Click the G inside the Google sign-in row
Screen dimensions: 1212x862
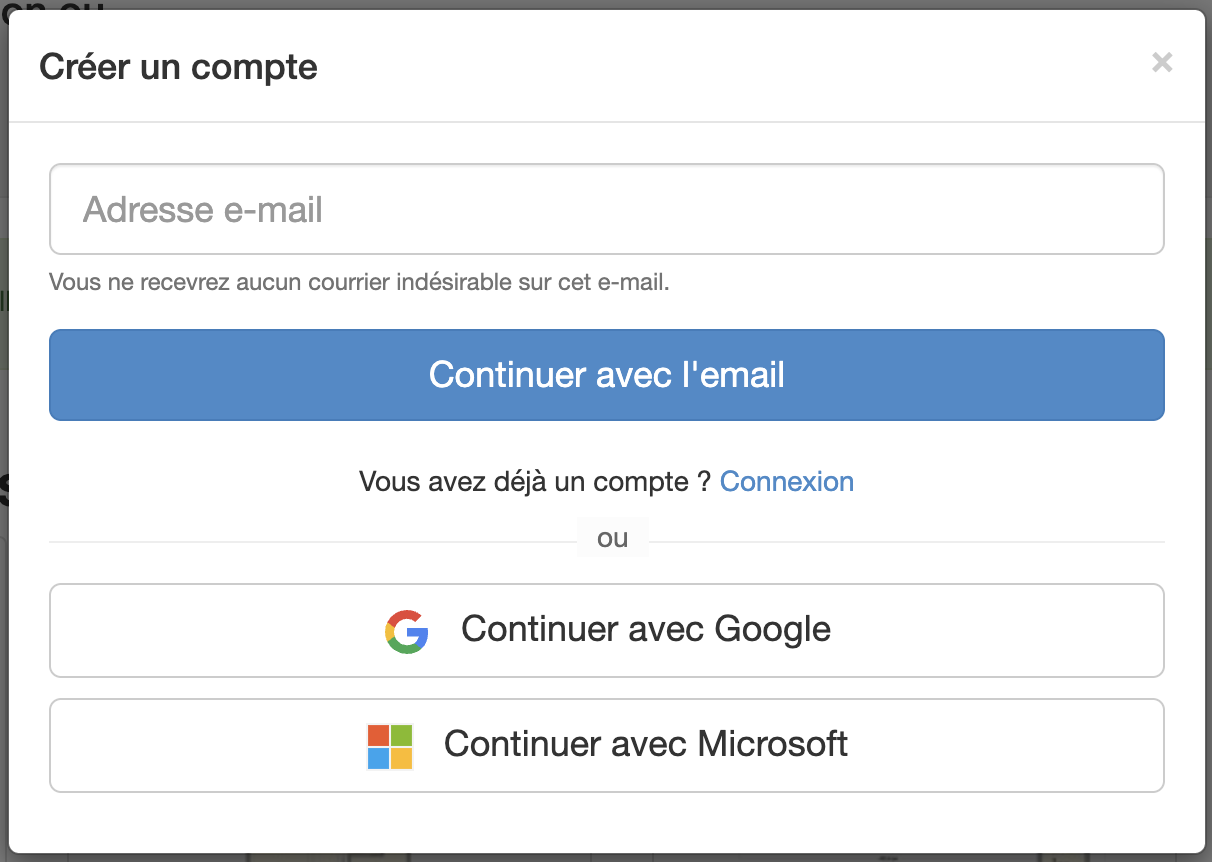coord(407,630)
